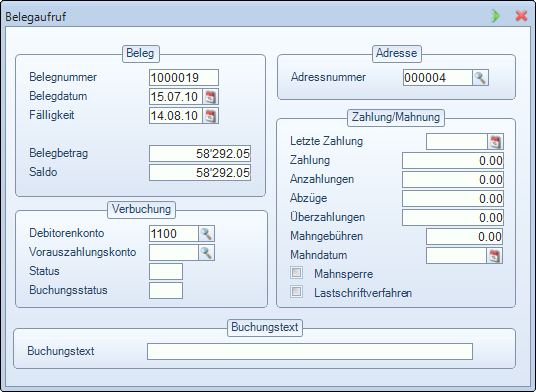Screen dimensions: 536x392
Task: Click the Lastschriftverfahren label text
Action: tap(363, 293)
